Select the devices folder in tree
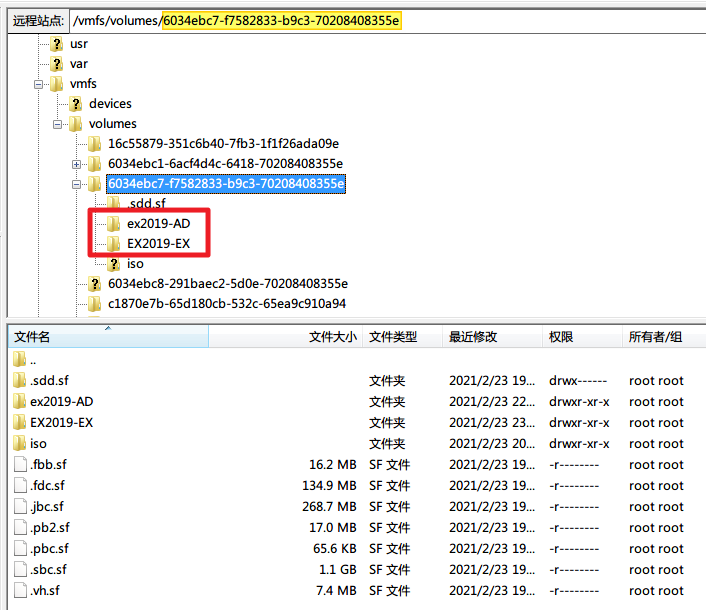Screen dimensions: 706x610 point(110,104)
